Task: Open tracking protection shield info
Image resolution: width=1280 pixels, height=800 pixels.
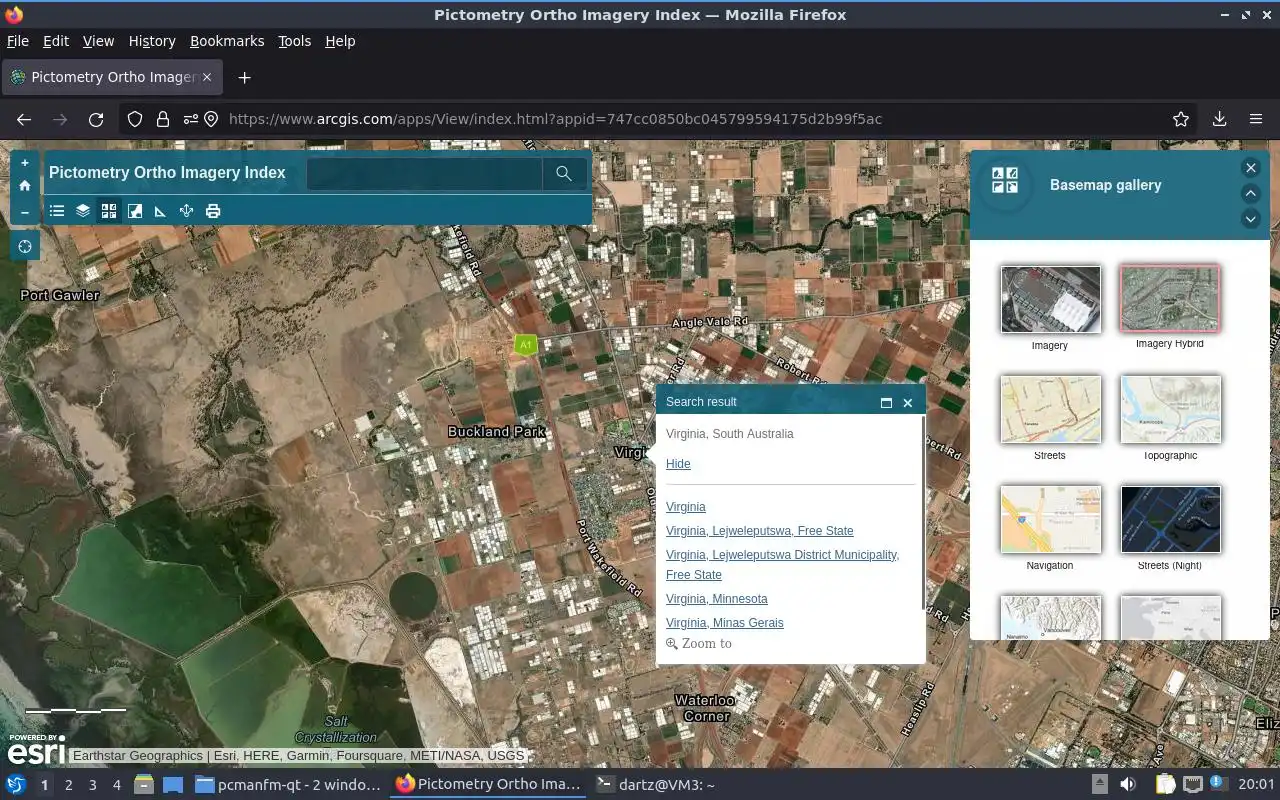Action: click(x=135, y=119)
